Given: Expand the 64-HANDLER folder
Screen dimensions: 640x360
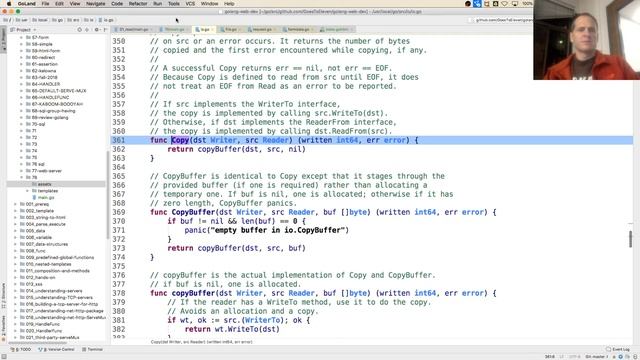Looking at the screenshot, I should (x=22, y=84).
